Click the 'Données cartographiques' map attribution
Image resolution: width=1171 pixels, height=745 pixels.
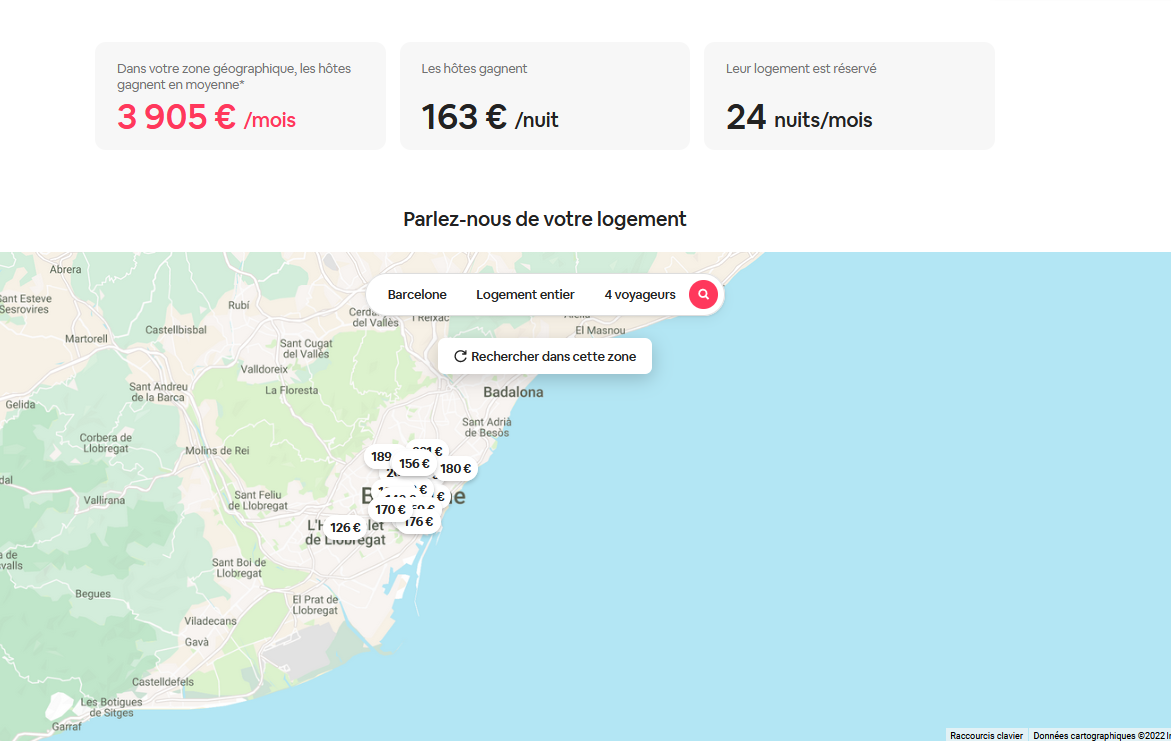point(1099,736)
